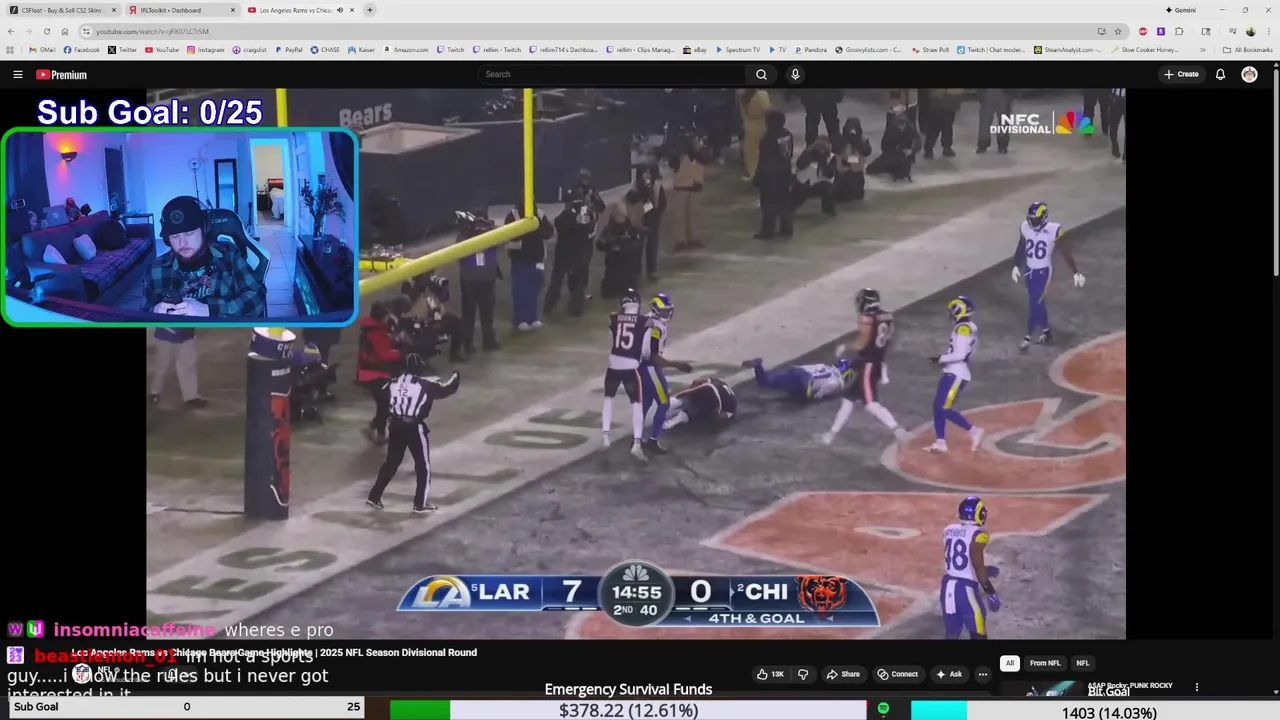The width and height of the screenshot is (1280, 720).
Task: Share the Rams vs Bears video
Action: coord(843,674)
